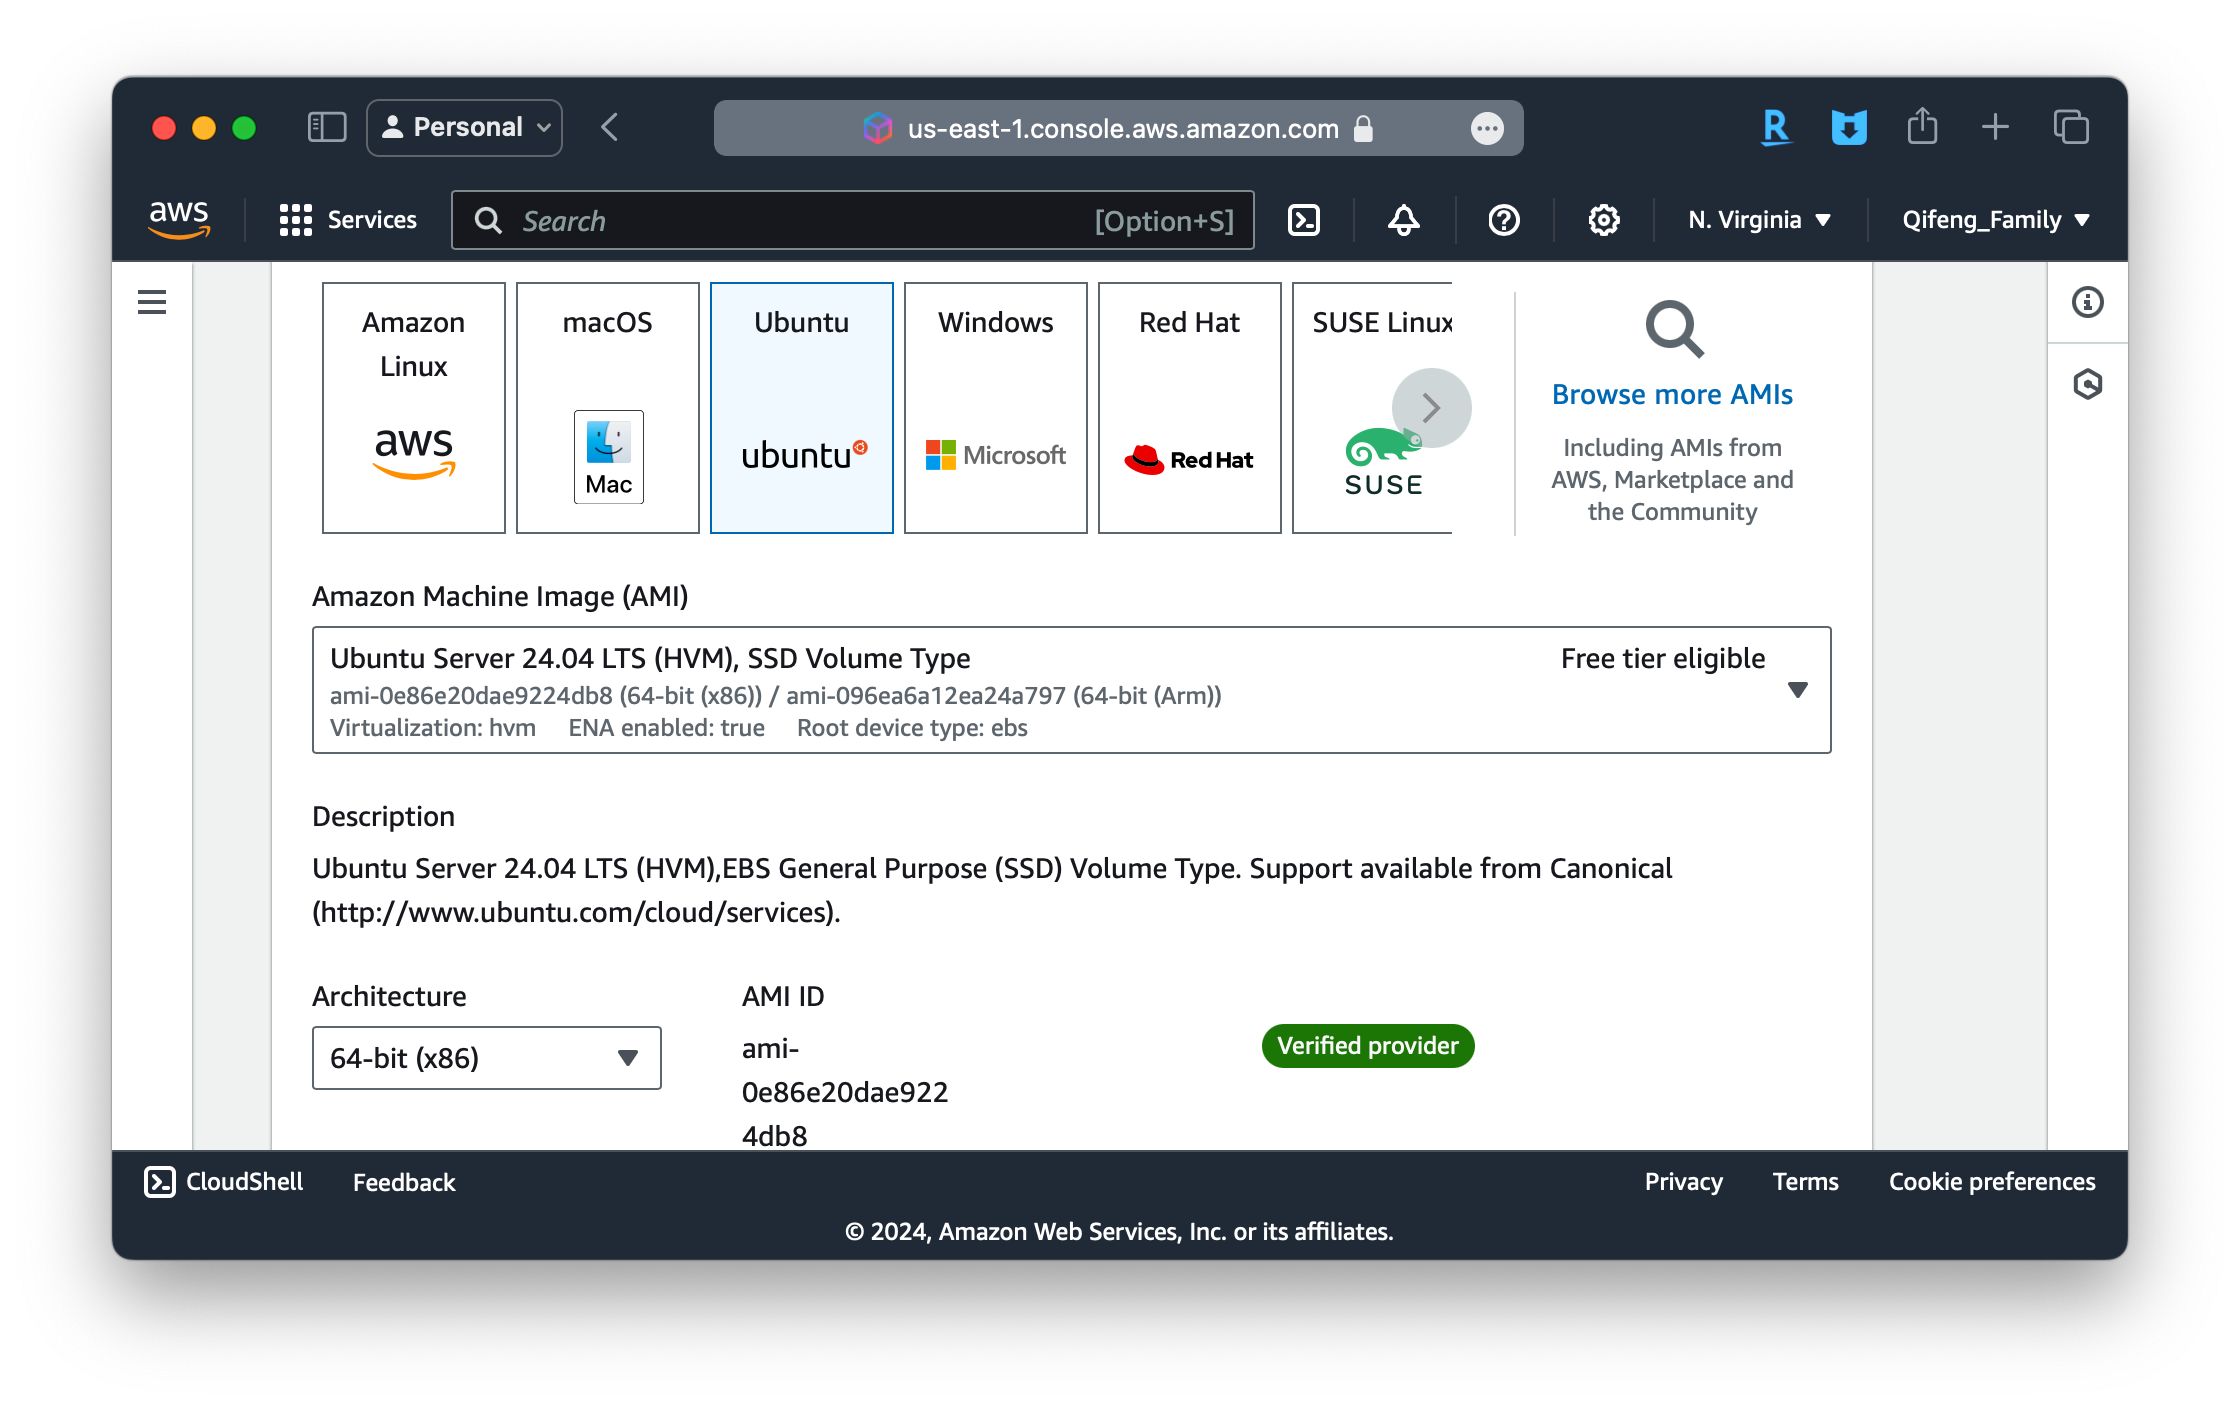Click the AMI ID value ami-0e86e20dae9224db8

point(845,1092)
